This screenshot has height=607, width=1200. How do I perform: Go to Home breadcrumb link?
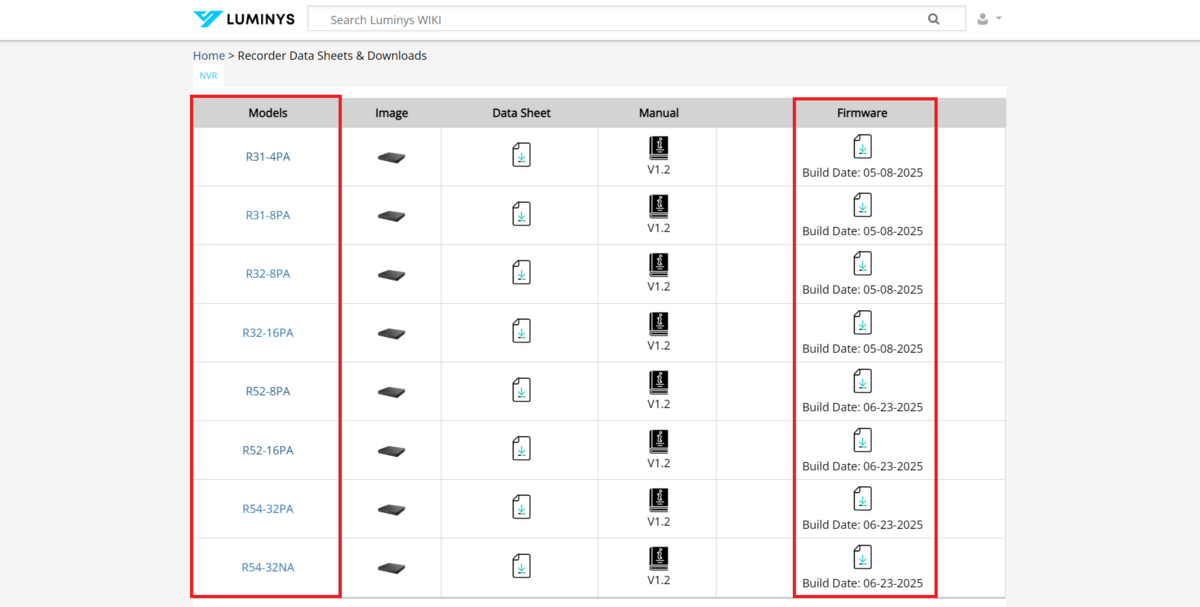coord(209,56)
